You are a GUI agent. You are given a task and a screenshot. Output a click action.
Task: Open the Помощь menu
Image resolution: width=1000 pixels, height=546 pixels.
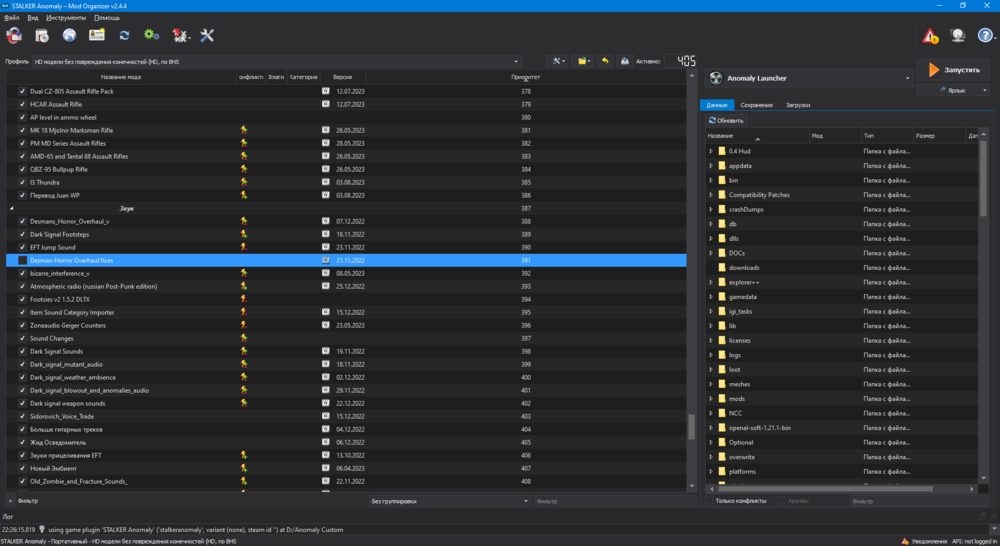107,18
